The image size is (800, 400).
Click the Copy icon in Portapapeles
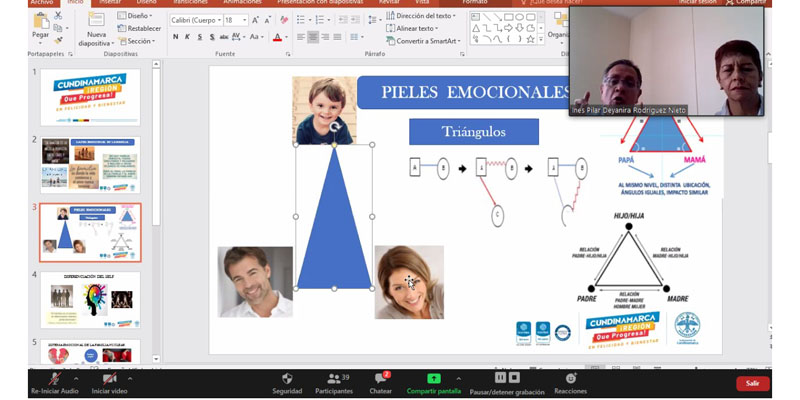tap(58, 28)
